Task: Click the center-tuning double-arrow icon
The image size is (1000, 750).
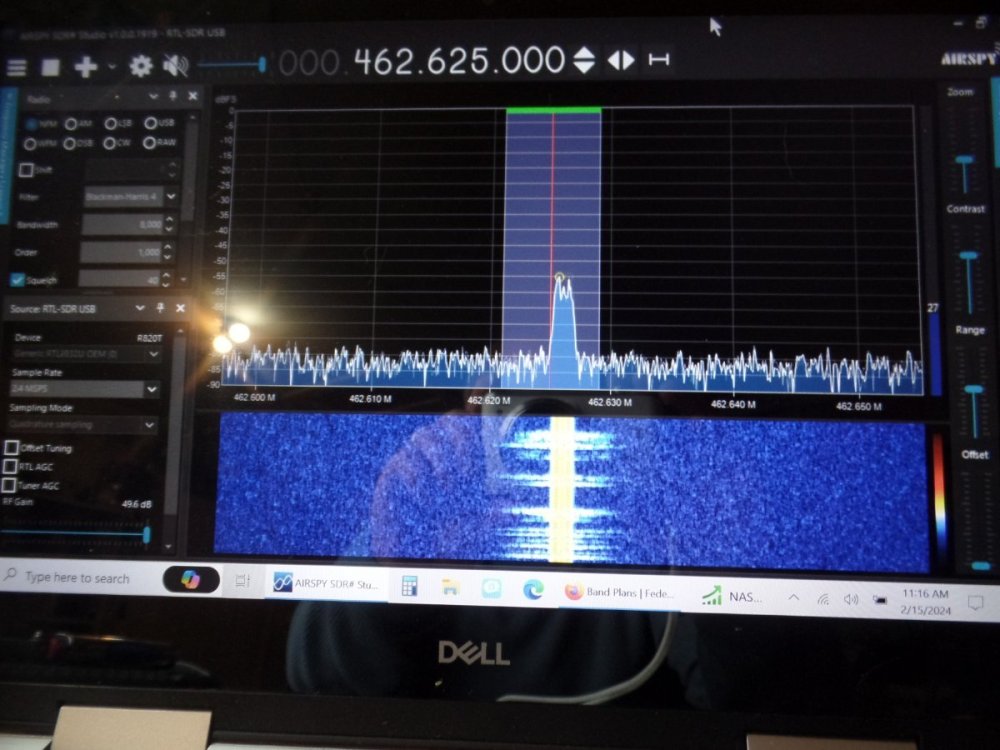Action: click(621, 61)
